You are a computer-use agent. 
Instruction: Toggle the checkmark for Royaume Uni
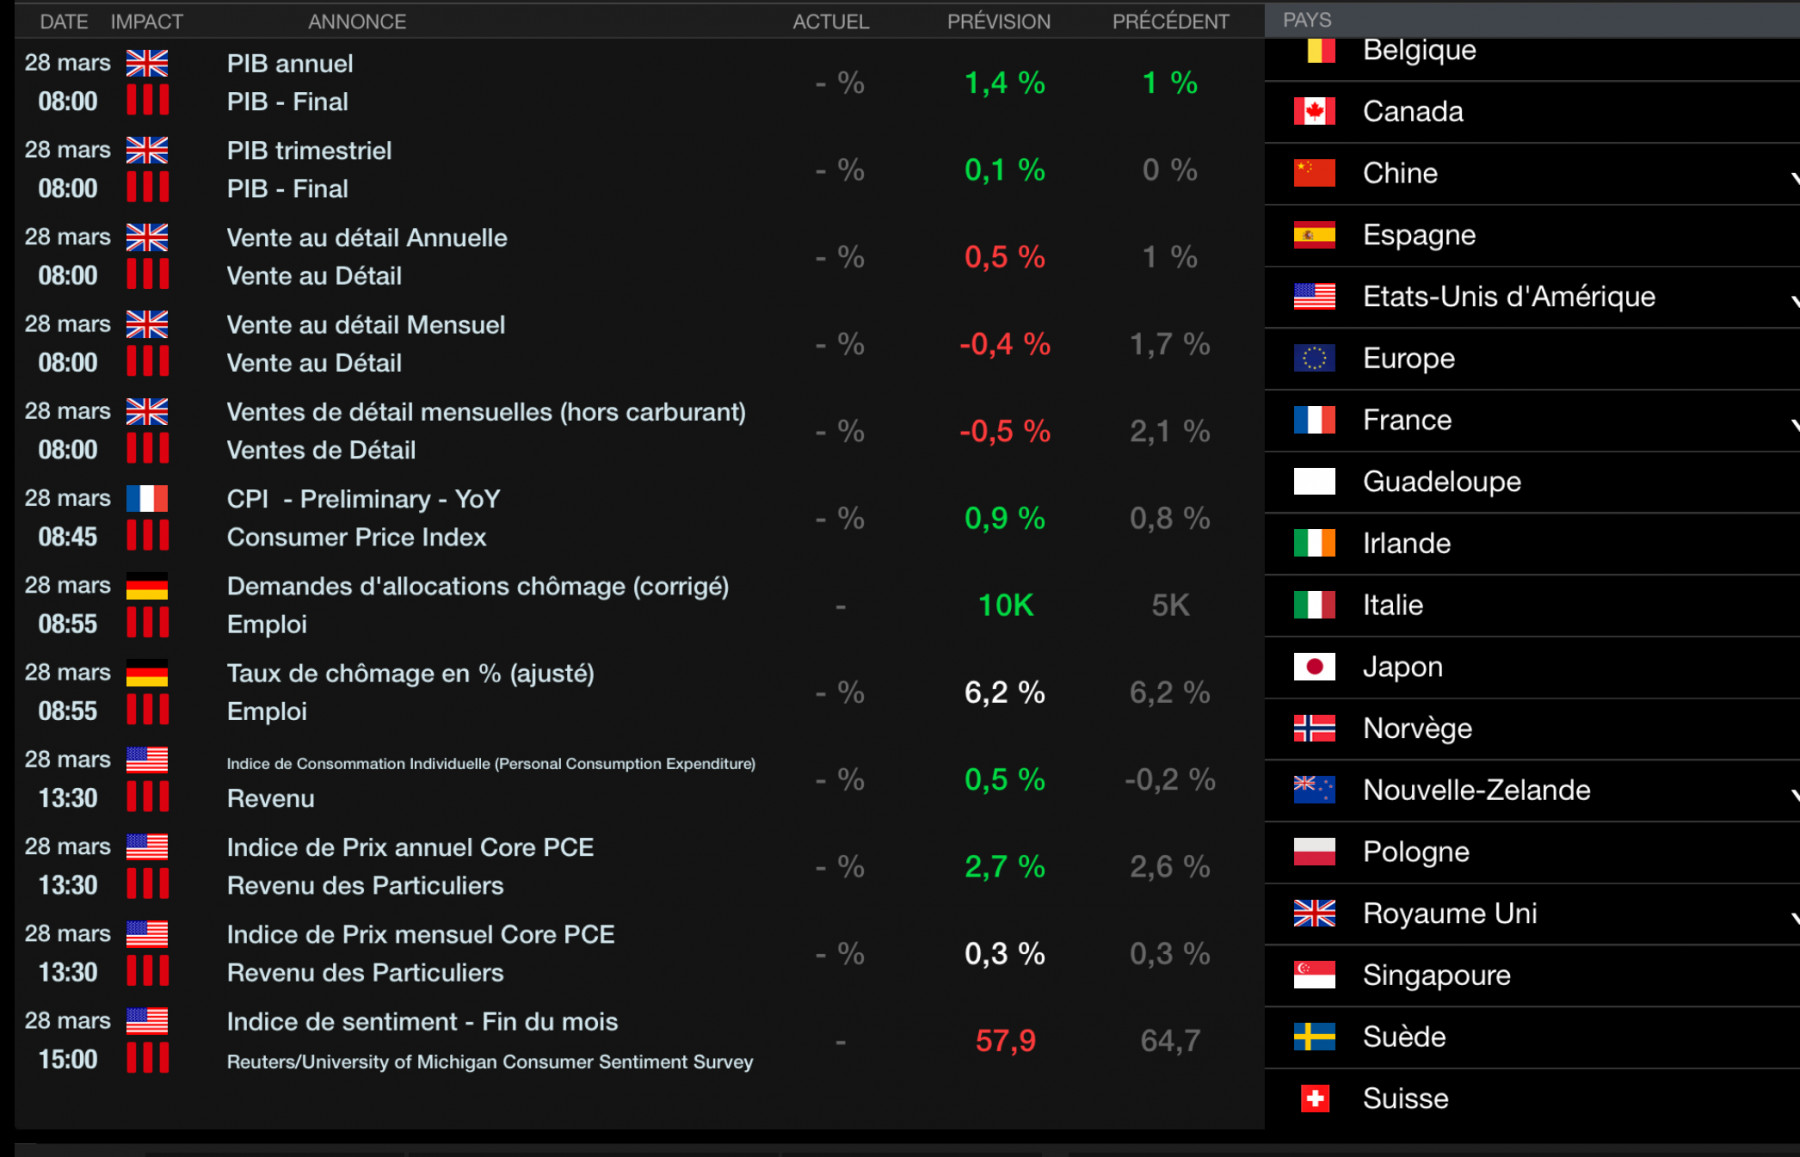[x=1793, y=918]
